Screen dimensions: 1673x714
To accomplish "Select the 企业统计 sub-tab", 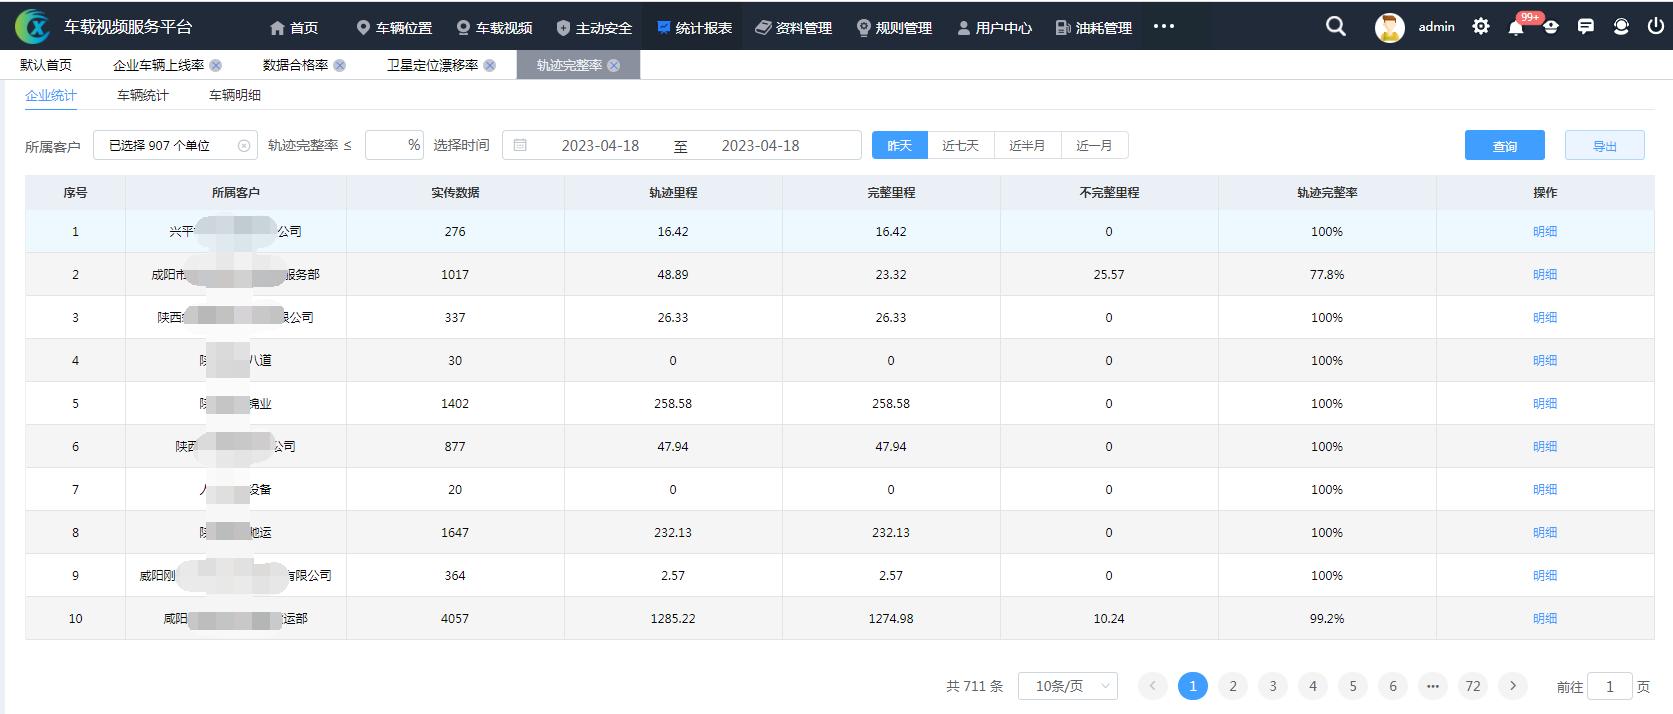I will tap(51, 95).
